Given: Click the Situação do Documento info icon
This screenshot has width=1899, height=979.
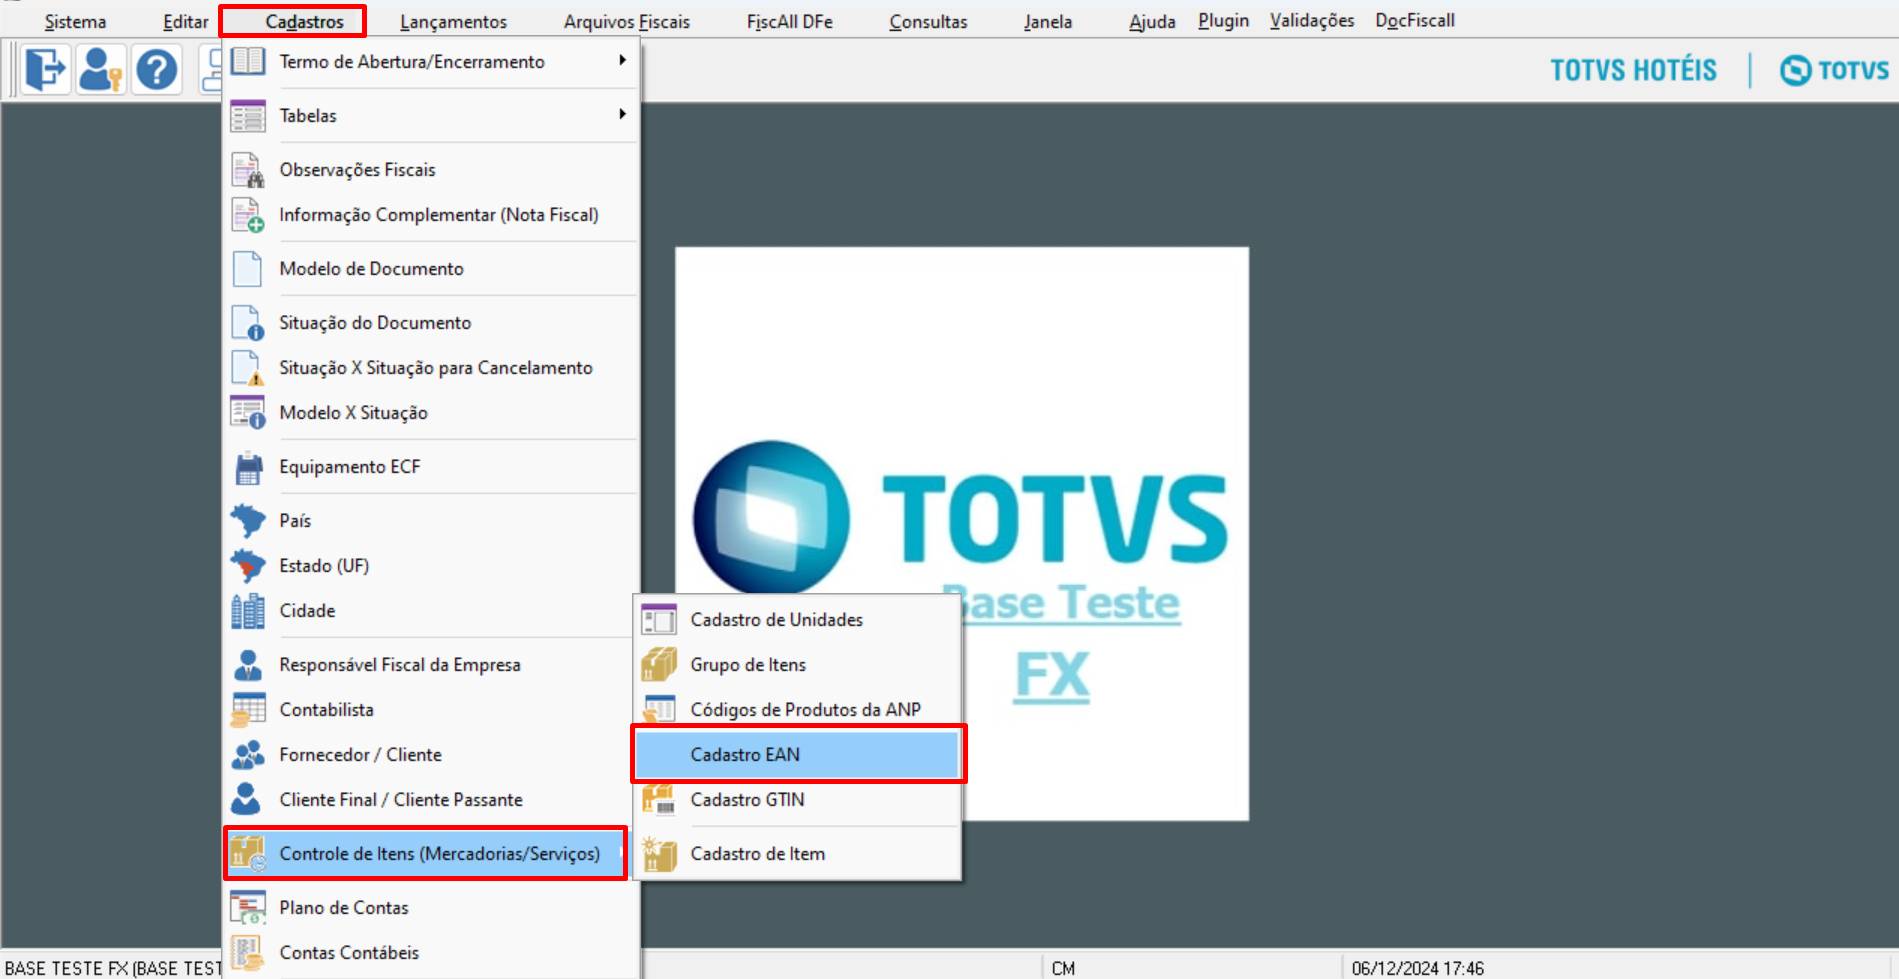Looking at the screenshot, I should point(248,323).
